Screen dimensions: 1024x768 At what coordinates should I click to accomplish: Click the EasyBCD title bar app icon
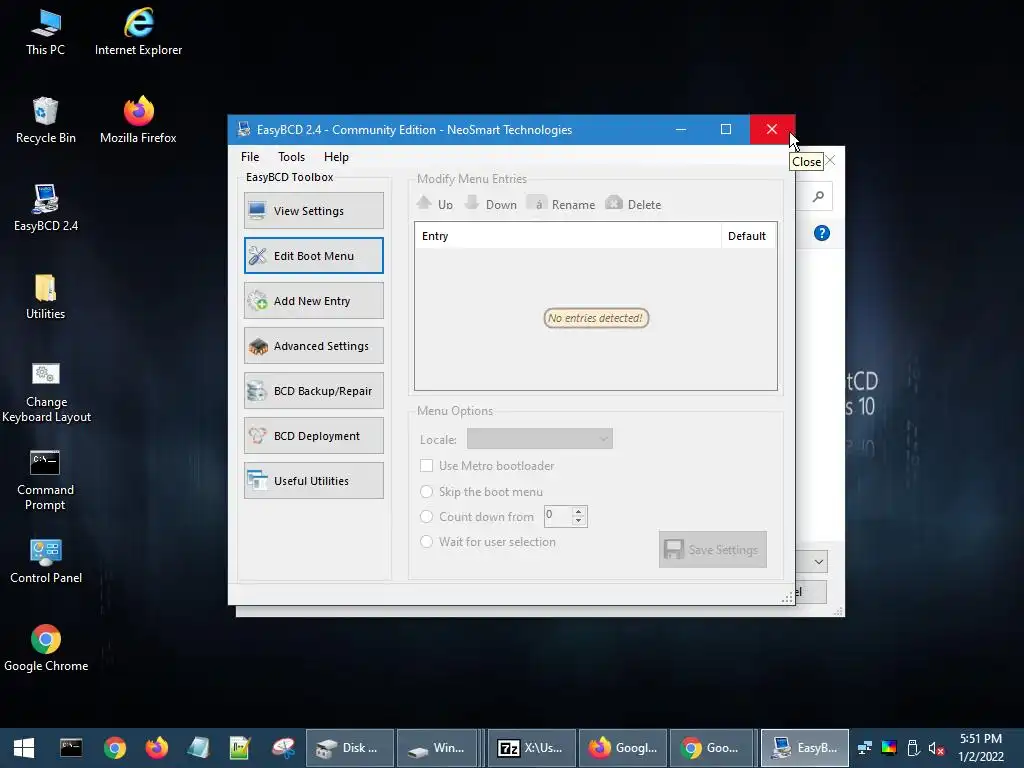pyautogui.click(x=244, y=129)
